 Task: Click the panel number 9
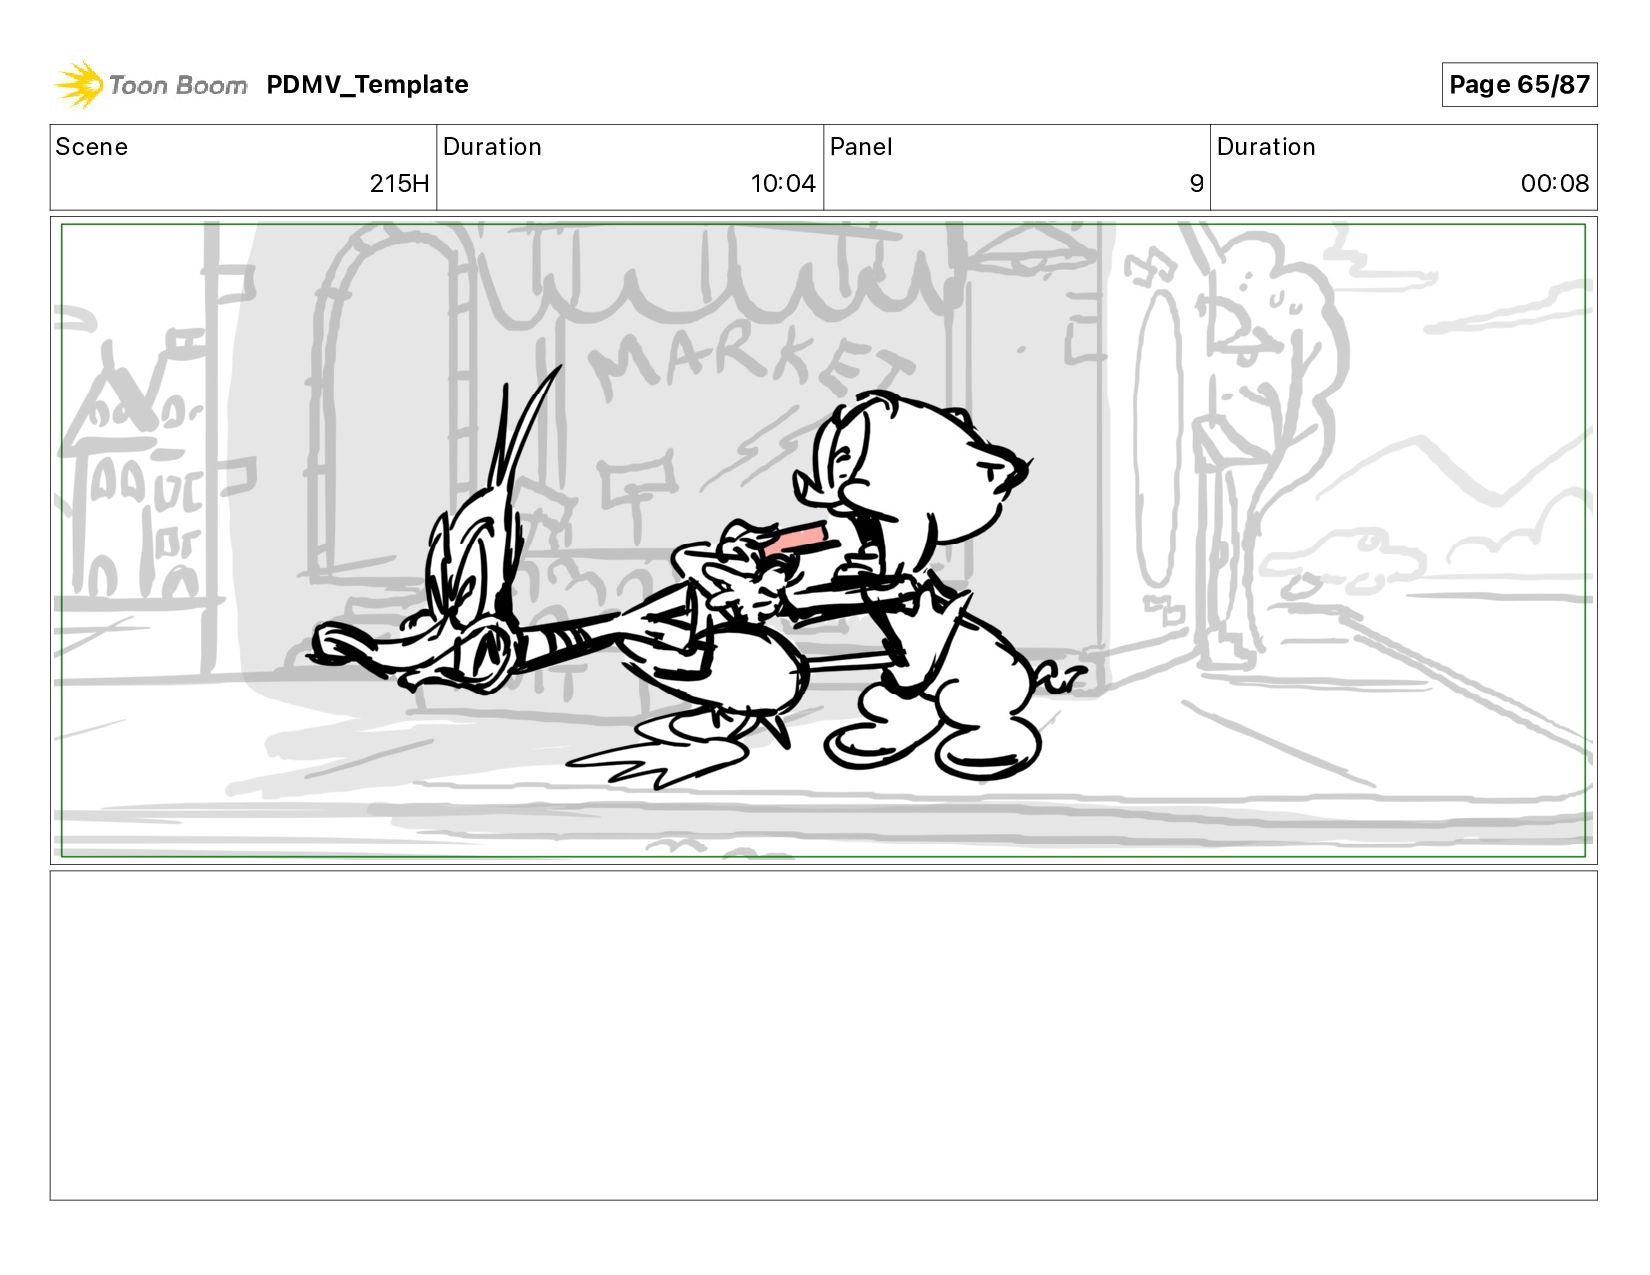click(x=1196, y=184)
